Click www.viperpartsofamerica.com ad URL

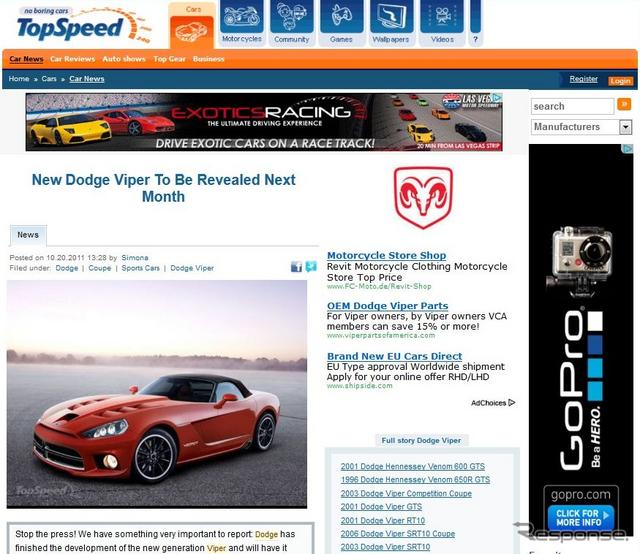(381, 335)
